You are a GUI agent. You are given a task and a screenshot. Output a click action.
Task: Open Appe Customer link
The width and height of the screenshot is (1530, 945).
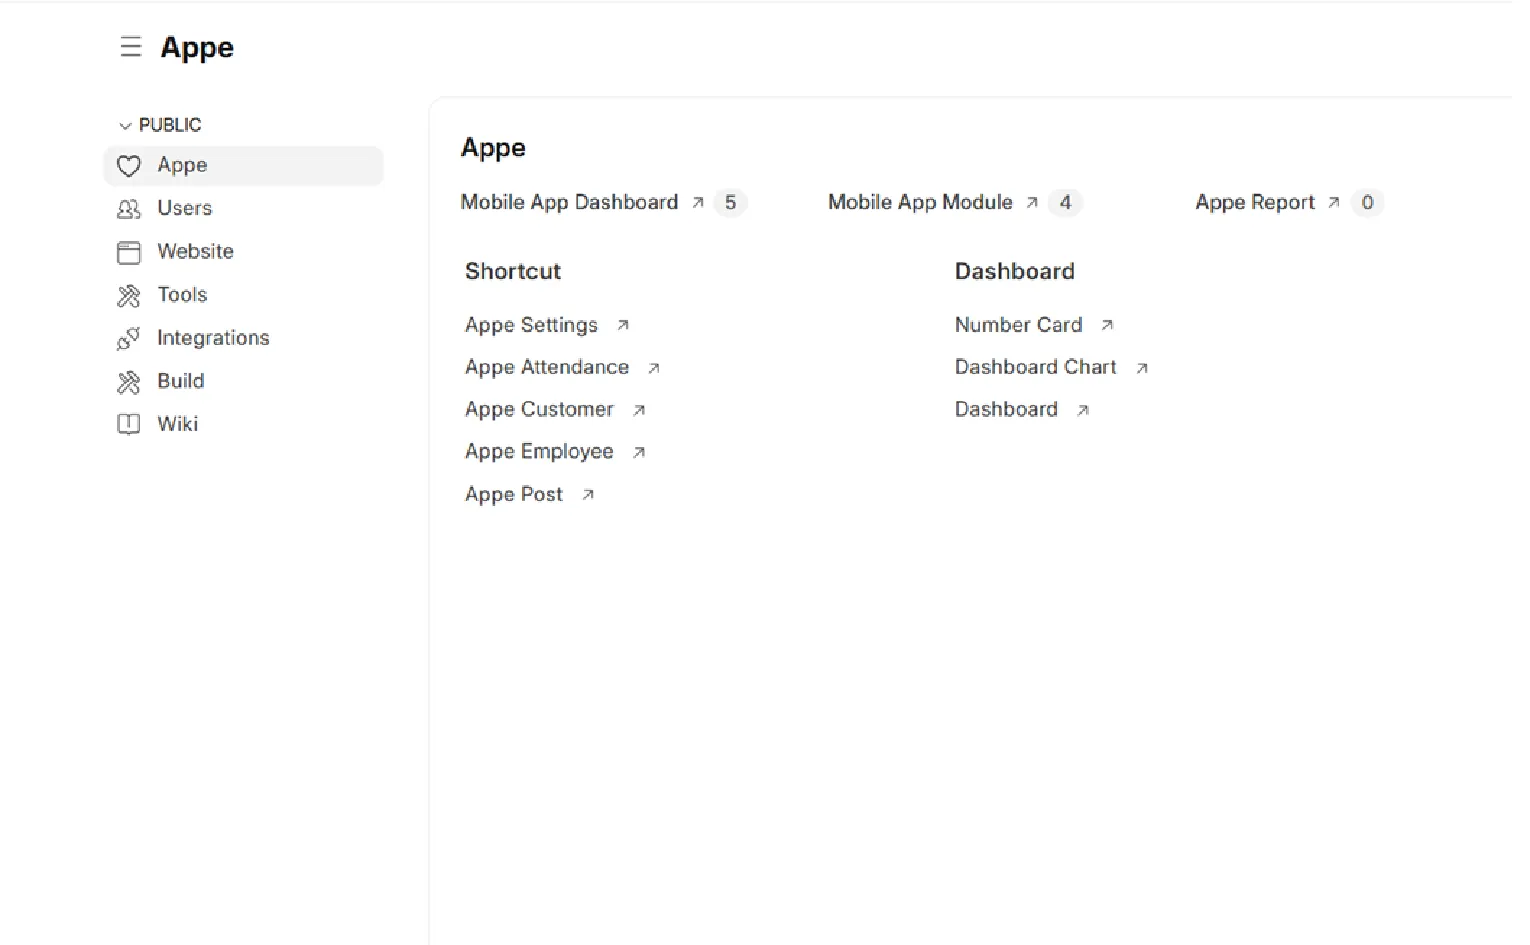point(539,409)
